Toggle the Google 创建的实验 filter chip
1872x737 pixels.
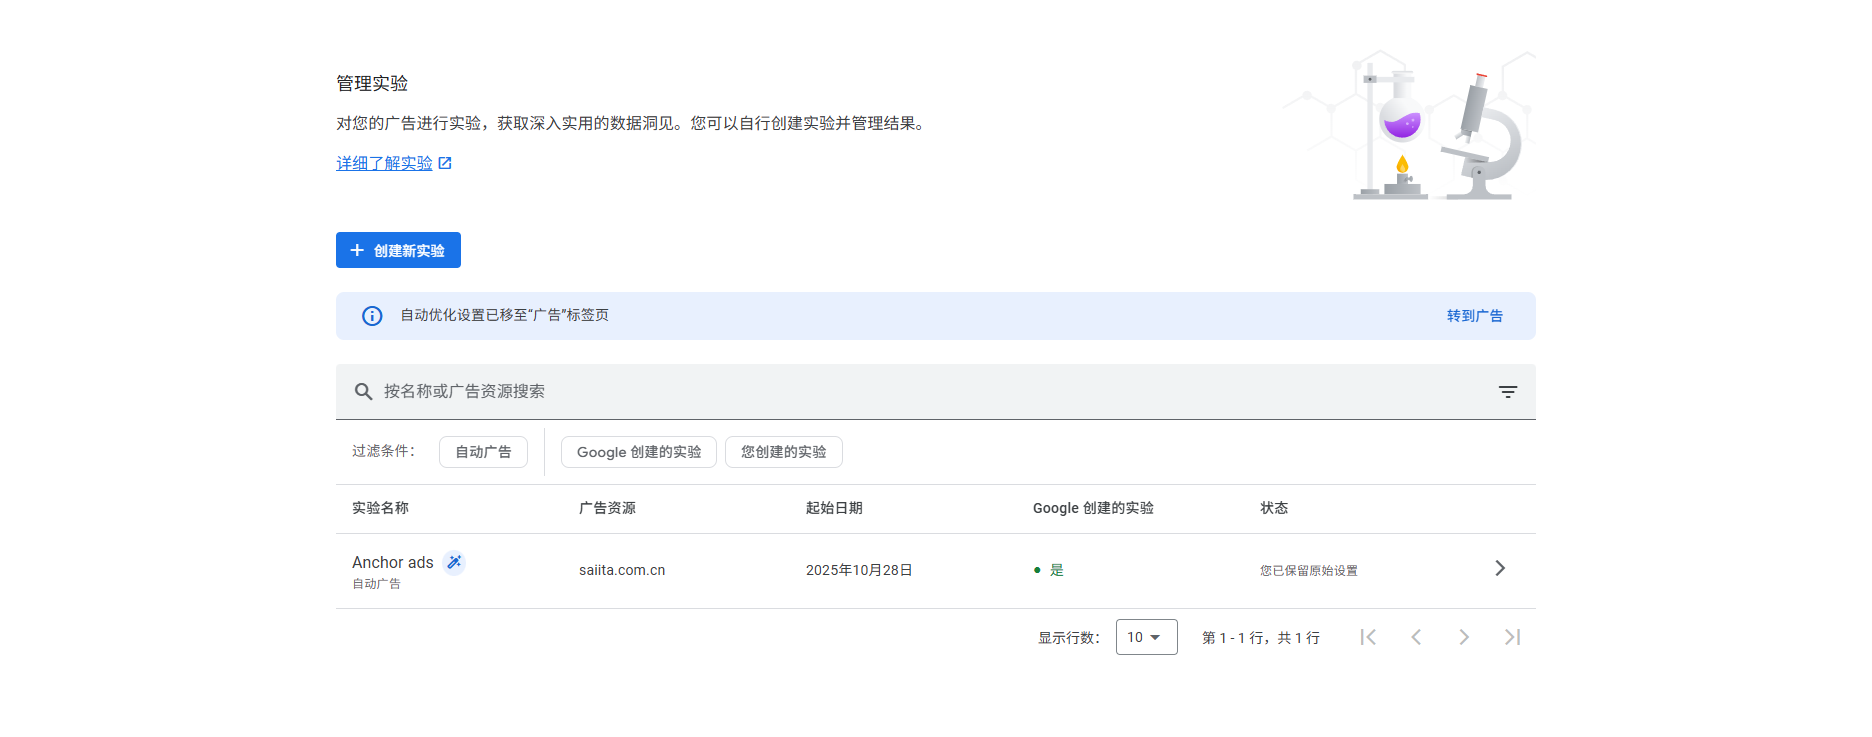(x=638, y=452)
